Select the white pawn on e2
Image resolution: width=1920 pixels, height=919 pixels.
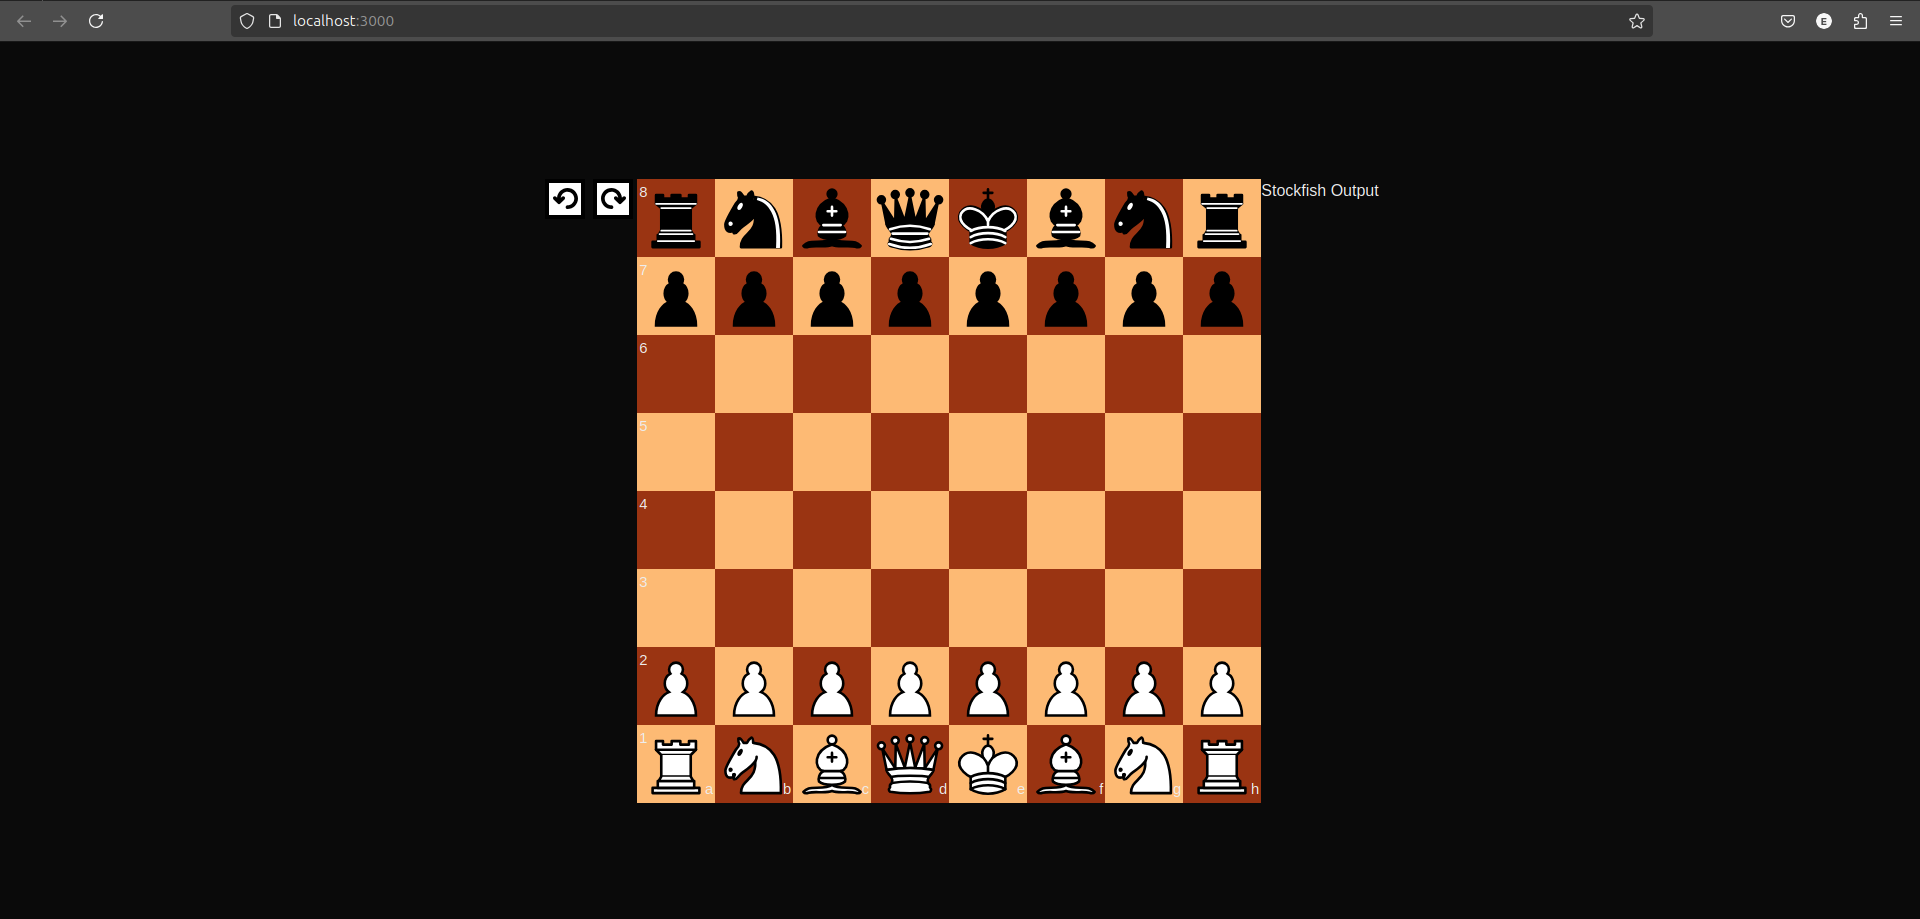click(988, 687)
